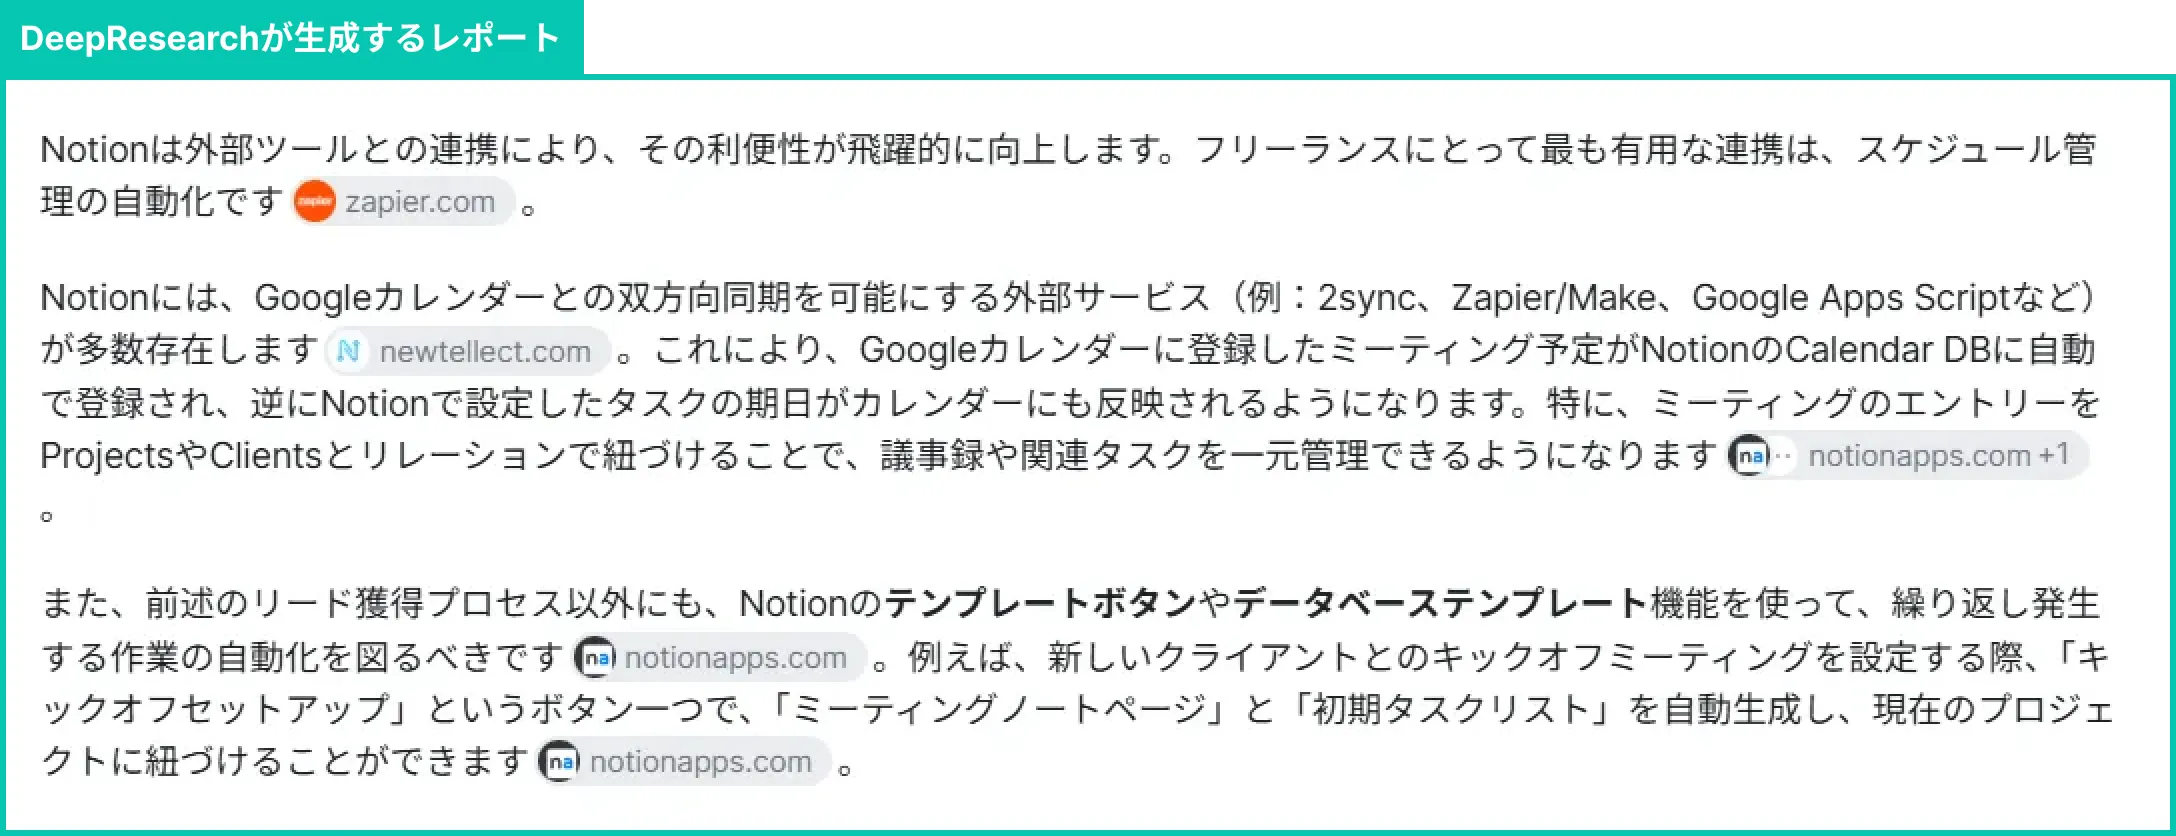2176x836 pixels.
Task: Click the word Projects in the paragraph
Action: click(107, 456)
